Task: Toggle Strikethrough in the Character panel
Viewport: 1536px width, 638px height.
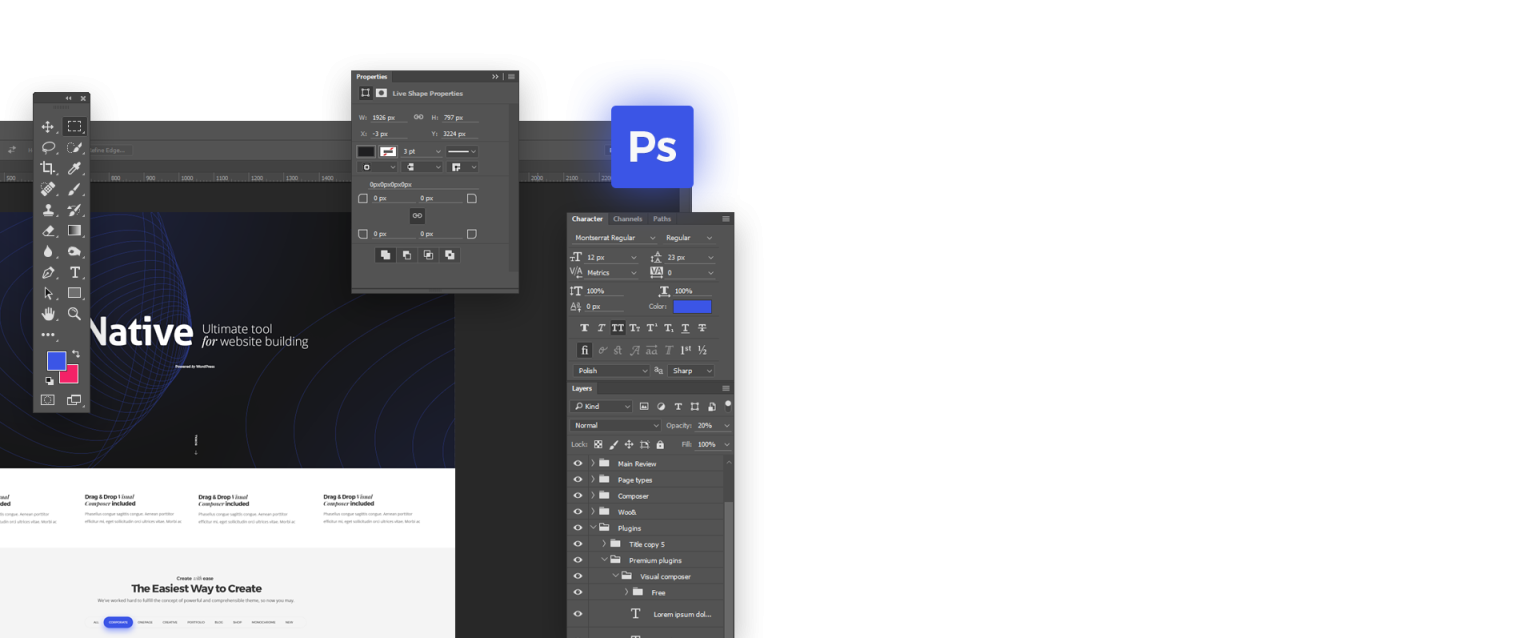Action: coord(702,328)
